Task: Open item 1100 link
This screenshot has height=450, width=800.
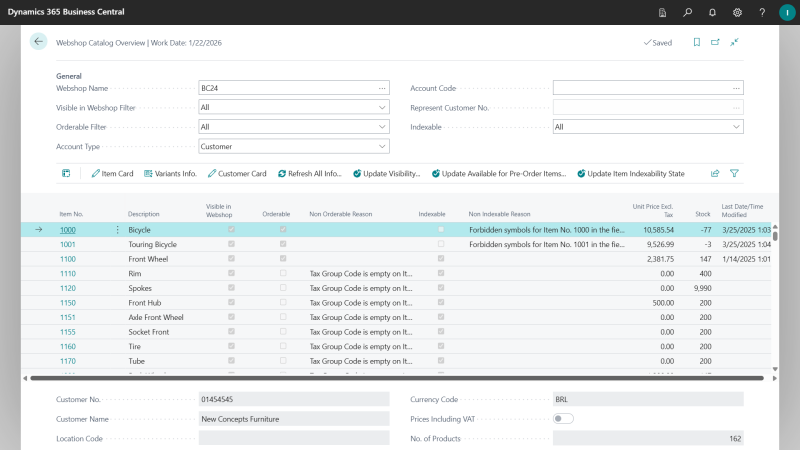Action: (x=67, y=259)
